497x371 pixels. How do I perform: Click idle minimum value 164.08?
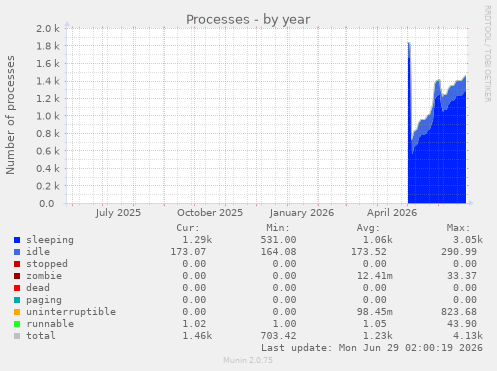click(278, 252)
